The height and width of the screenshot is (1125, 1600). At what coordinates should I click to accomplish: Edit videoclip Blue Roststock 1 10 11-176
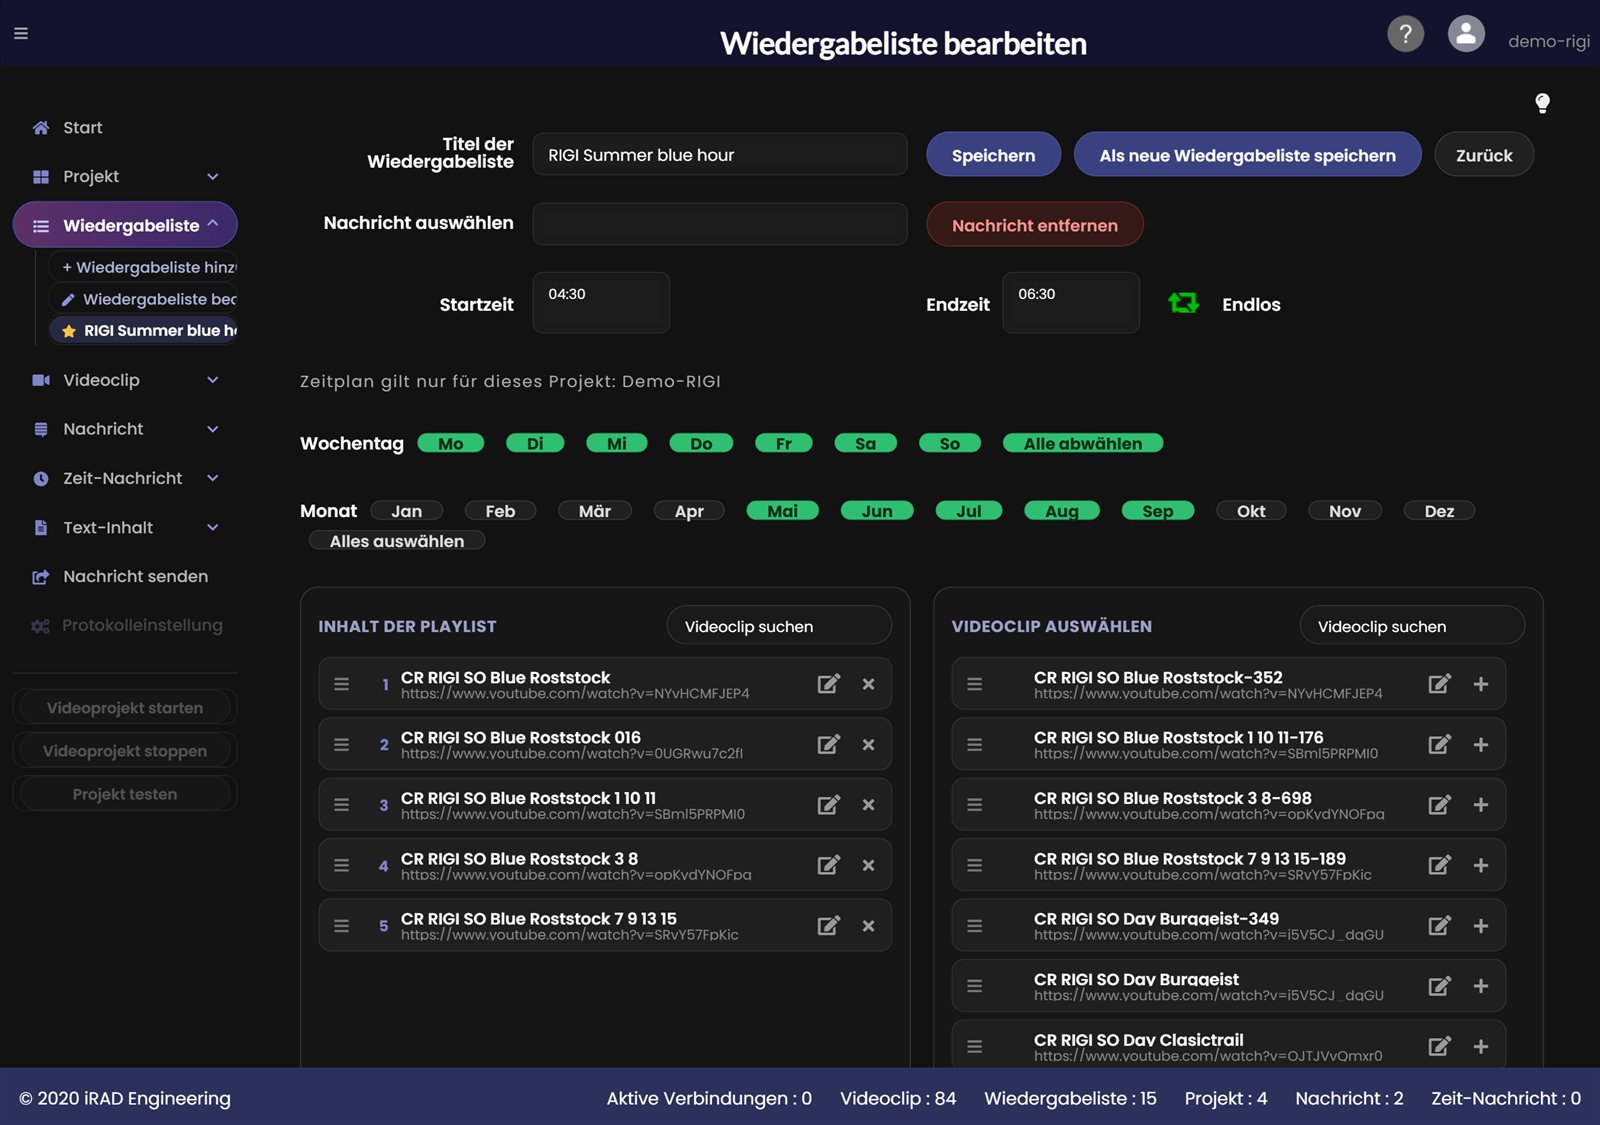click(x=1439, y=744)
